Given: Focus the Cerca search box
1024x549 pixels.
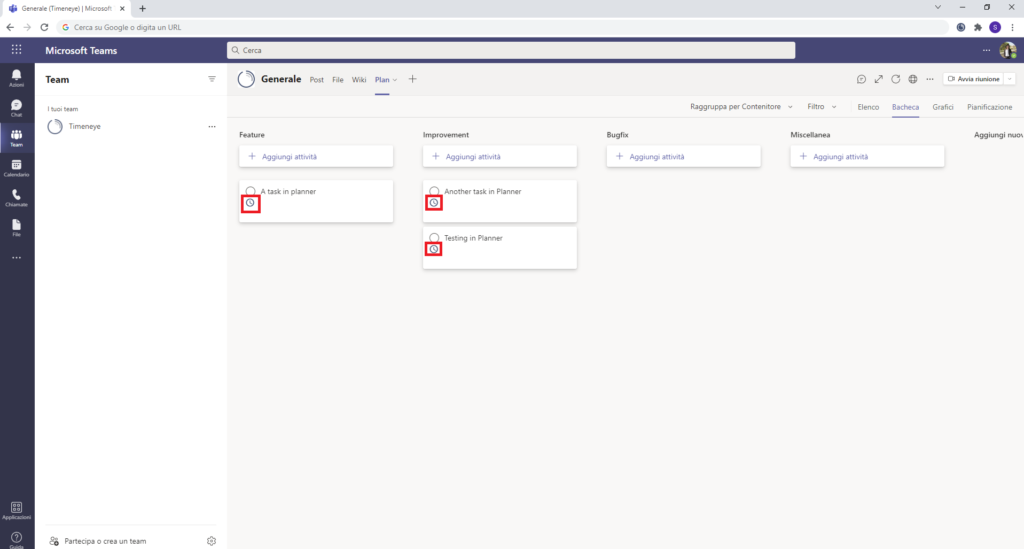Looking at the screenshot, I should pyautogui.click(x=511, y=50).
